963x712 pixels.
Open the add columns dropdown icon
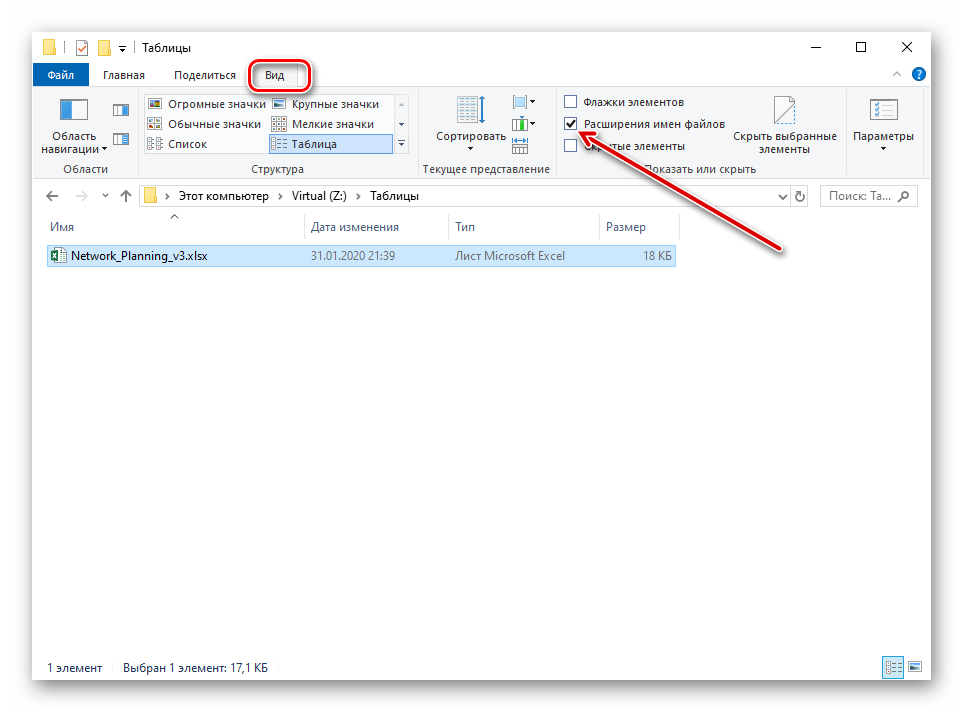pos(523,124)
